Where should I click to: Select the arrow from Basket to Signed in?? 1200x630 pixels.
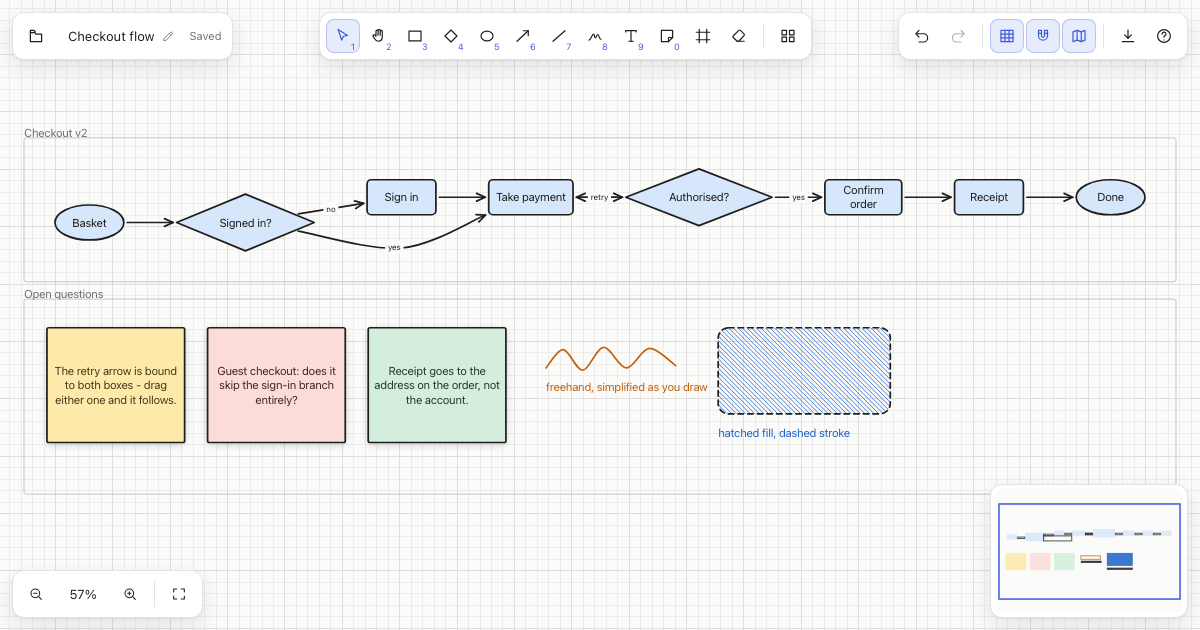pyautogui.click(x=151, y=223)
